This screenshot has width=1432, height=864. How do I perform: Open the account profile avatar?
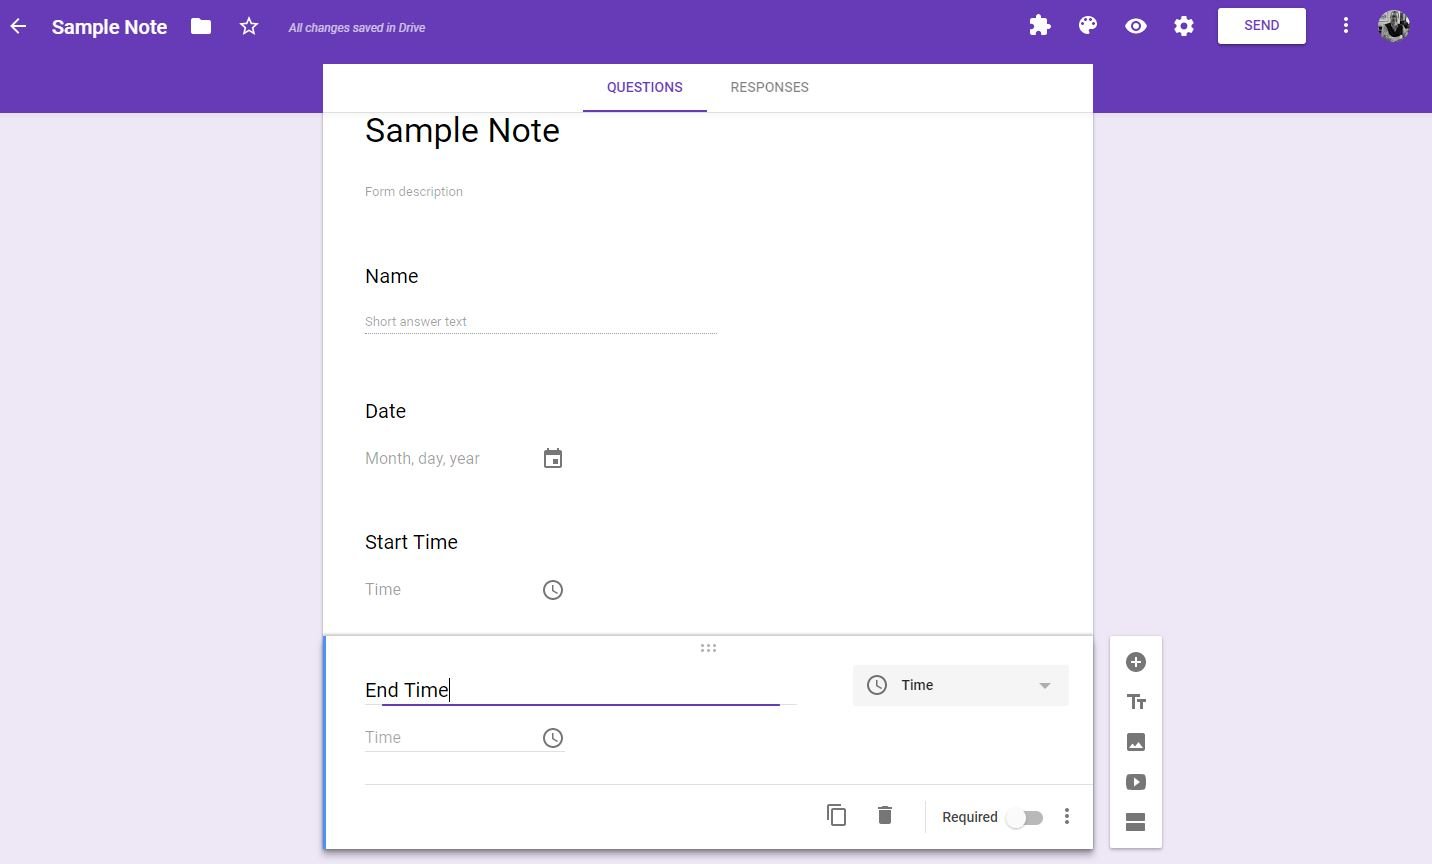(x=1394, y=26)
